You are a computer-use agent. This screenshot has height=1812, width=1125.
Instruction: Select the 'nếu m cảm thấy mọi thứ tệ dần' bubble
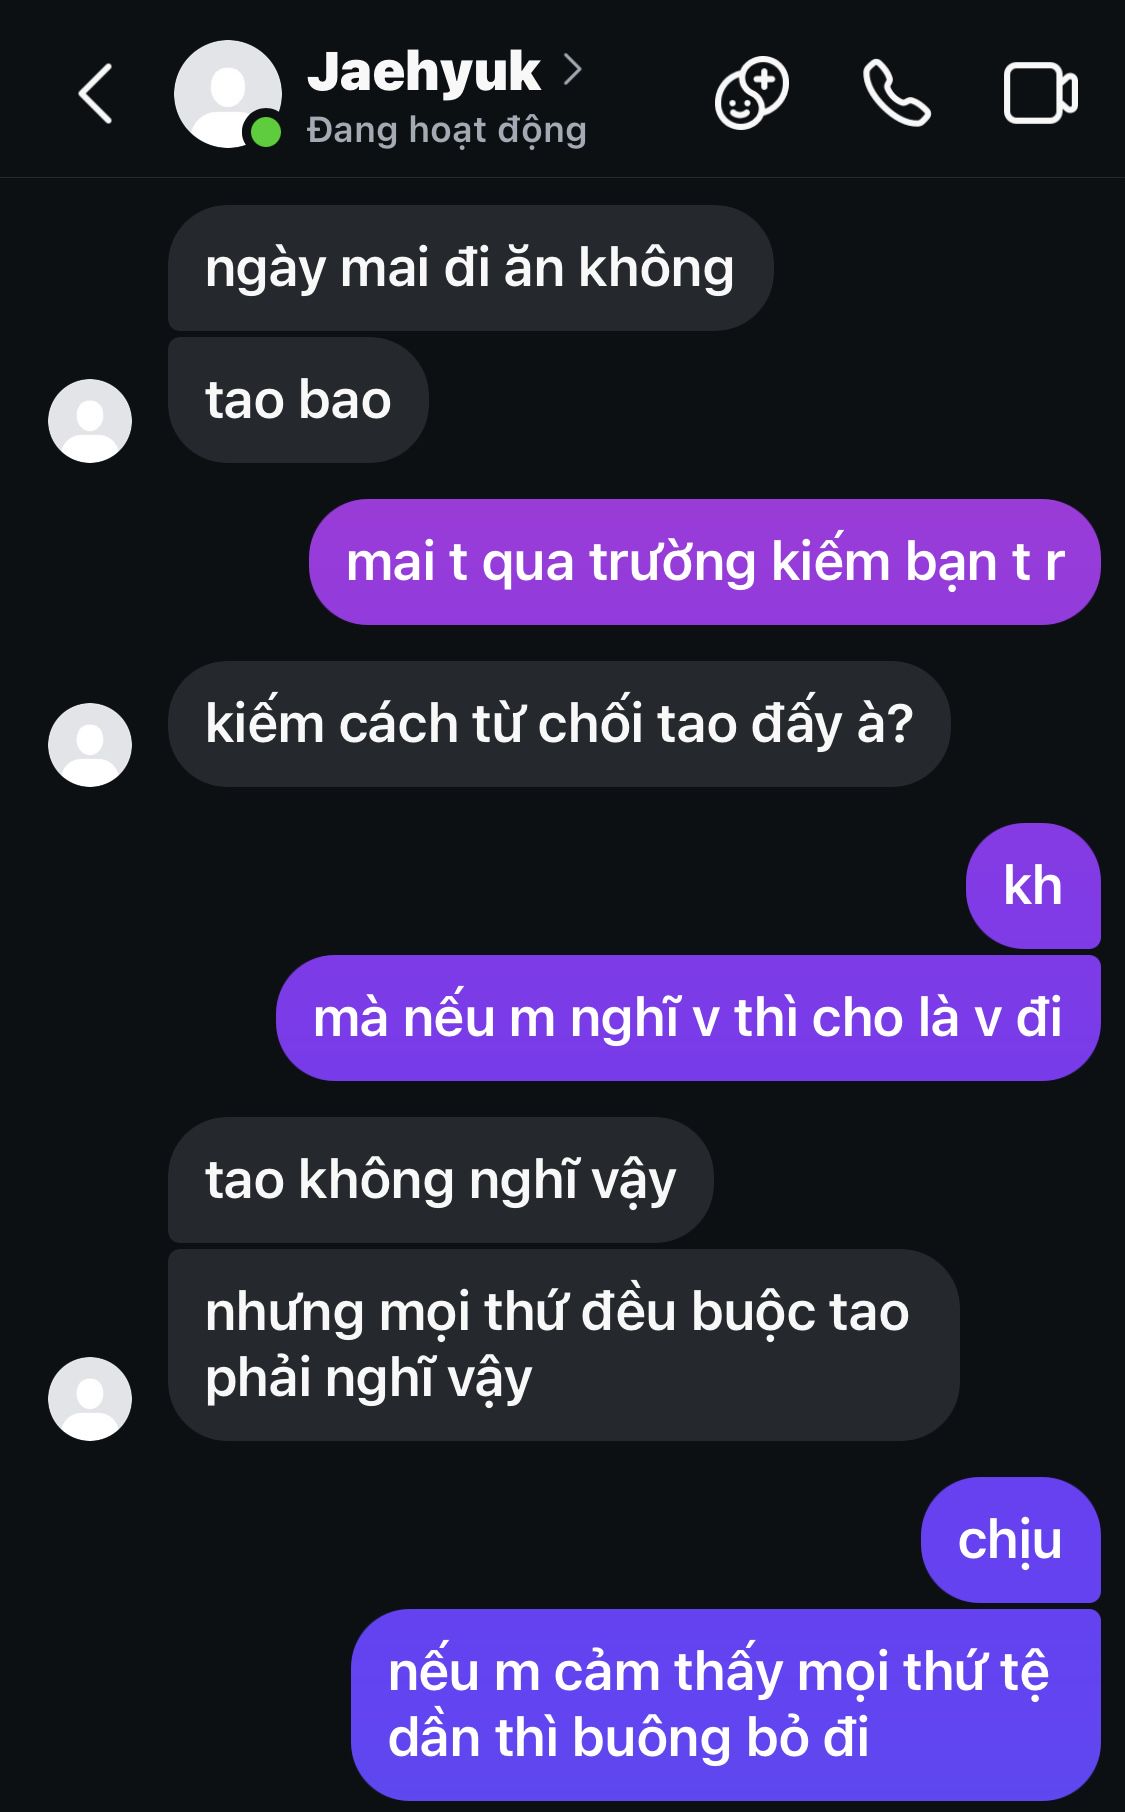pyautogui.click(x=726, y=1705)
